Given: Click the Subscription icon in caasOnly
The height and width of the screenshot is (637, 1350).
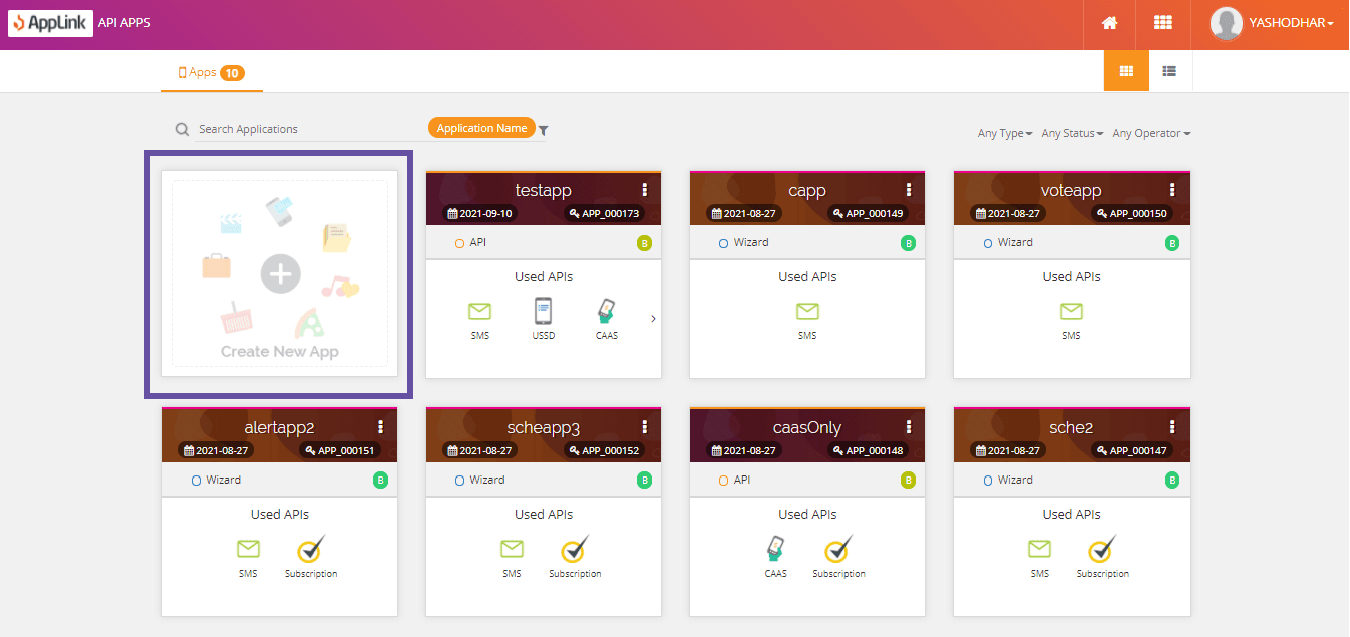Looking at the screenshot, I should [839, 549].
